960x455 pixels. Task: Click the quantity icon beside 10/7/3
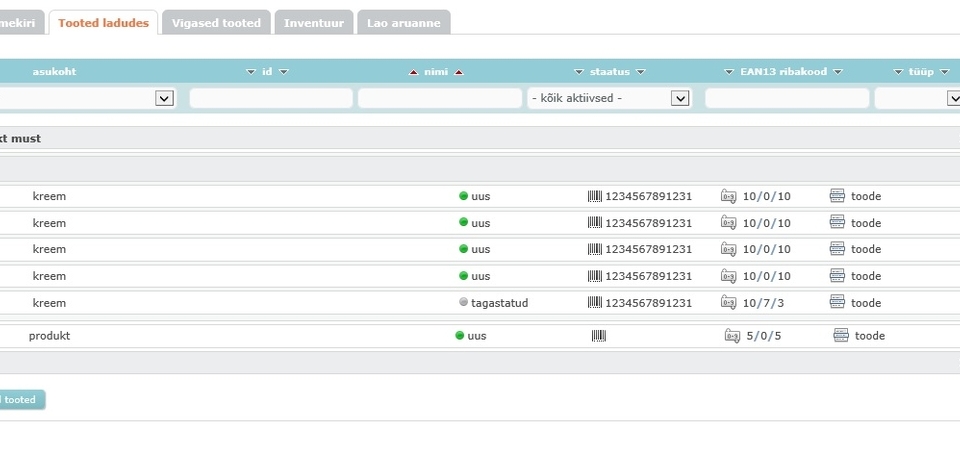click(729, 303)
